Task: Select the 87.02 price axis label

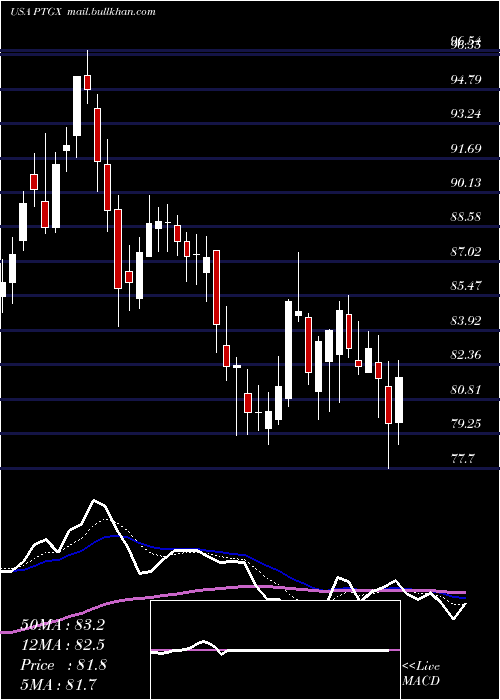Action: coord(466,251)
